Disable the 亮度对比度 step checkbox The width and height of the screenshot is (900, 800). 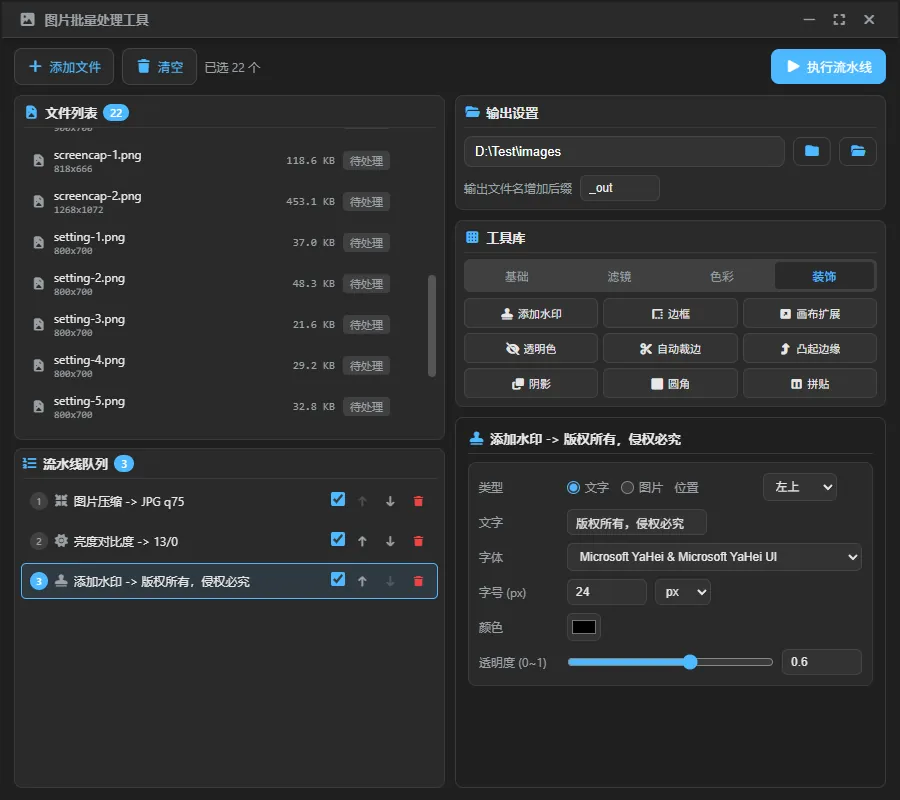point(338,539)
